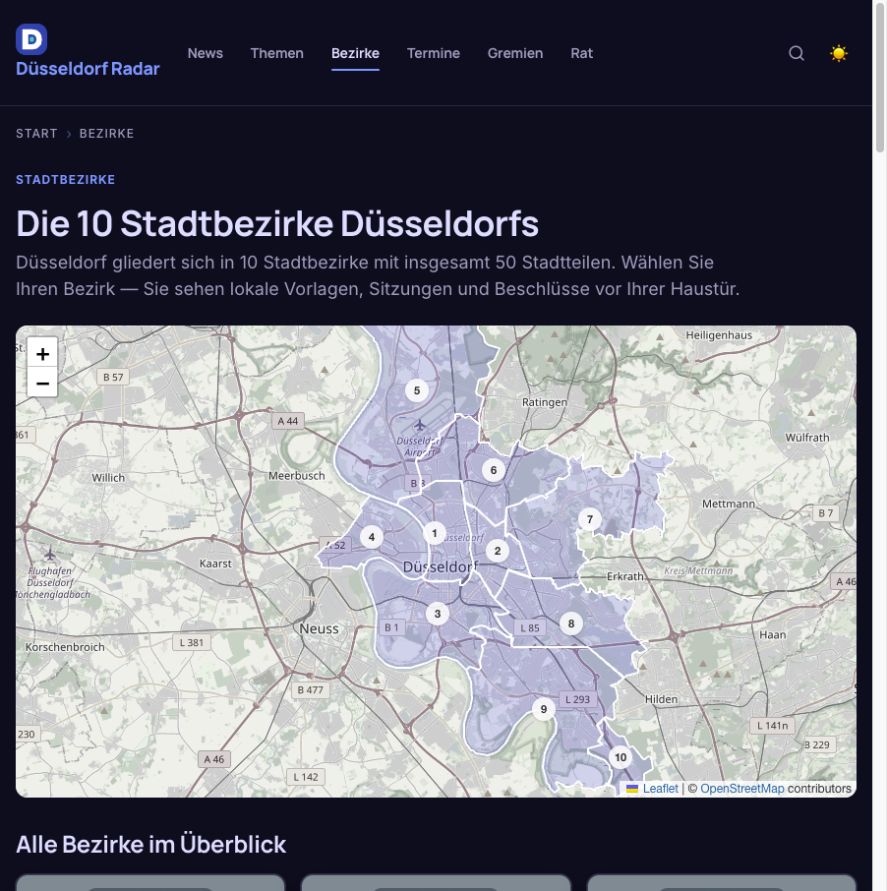Click the Korschenbroich label on the map
The width and height of the screenshot is (887, 891).
pos(65,647)
